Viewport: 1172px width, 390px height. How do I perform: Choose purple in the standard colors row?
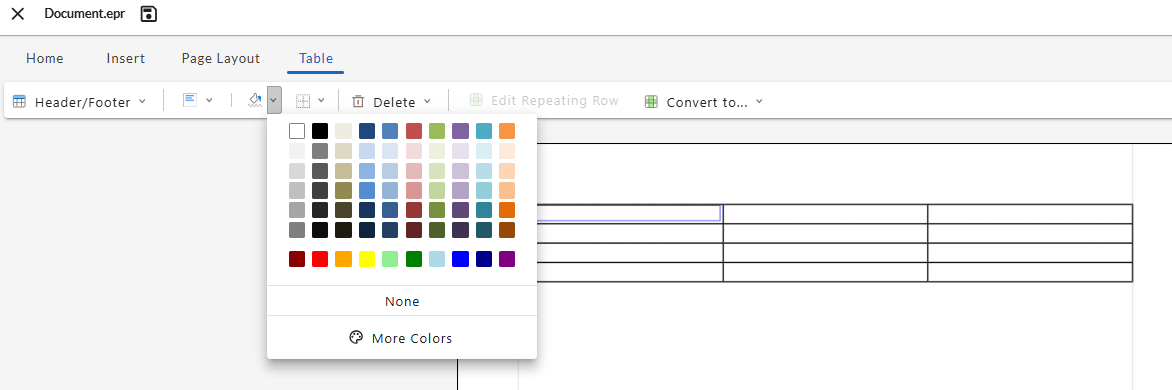pyautogui.click(x=507, y=259)
